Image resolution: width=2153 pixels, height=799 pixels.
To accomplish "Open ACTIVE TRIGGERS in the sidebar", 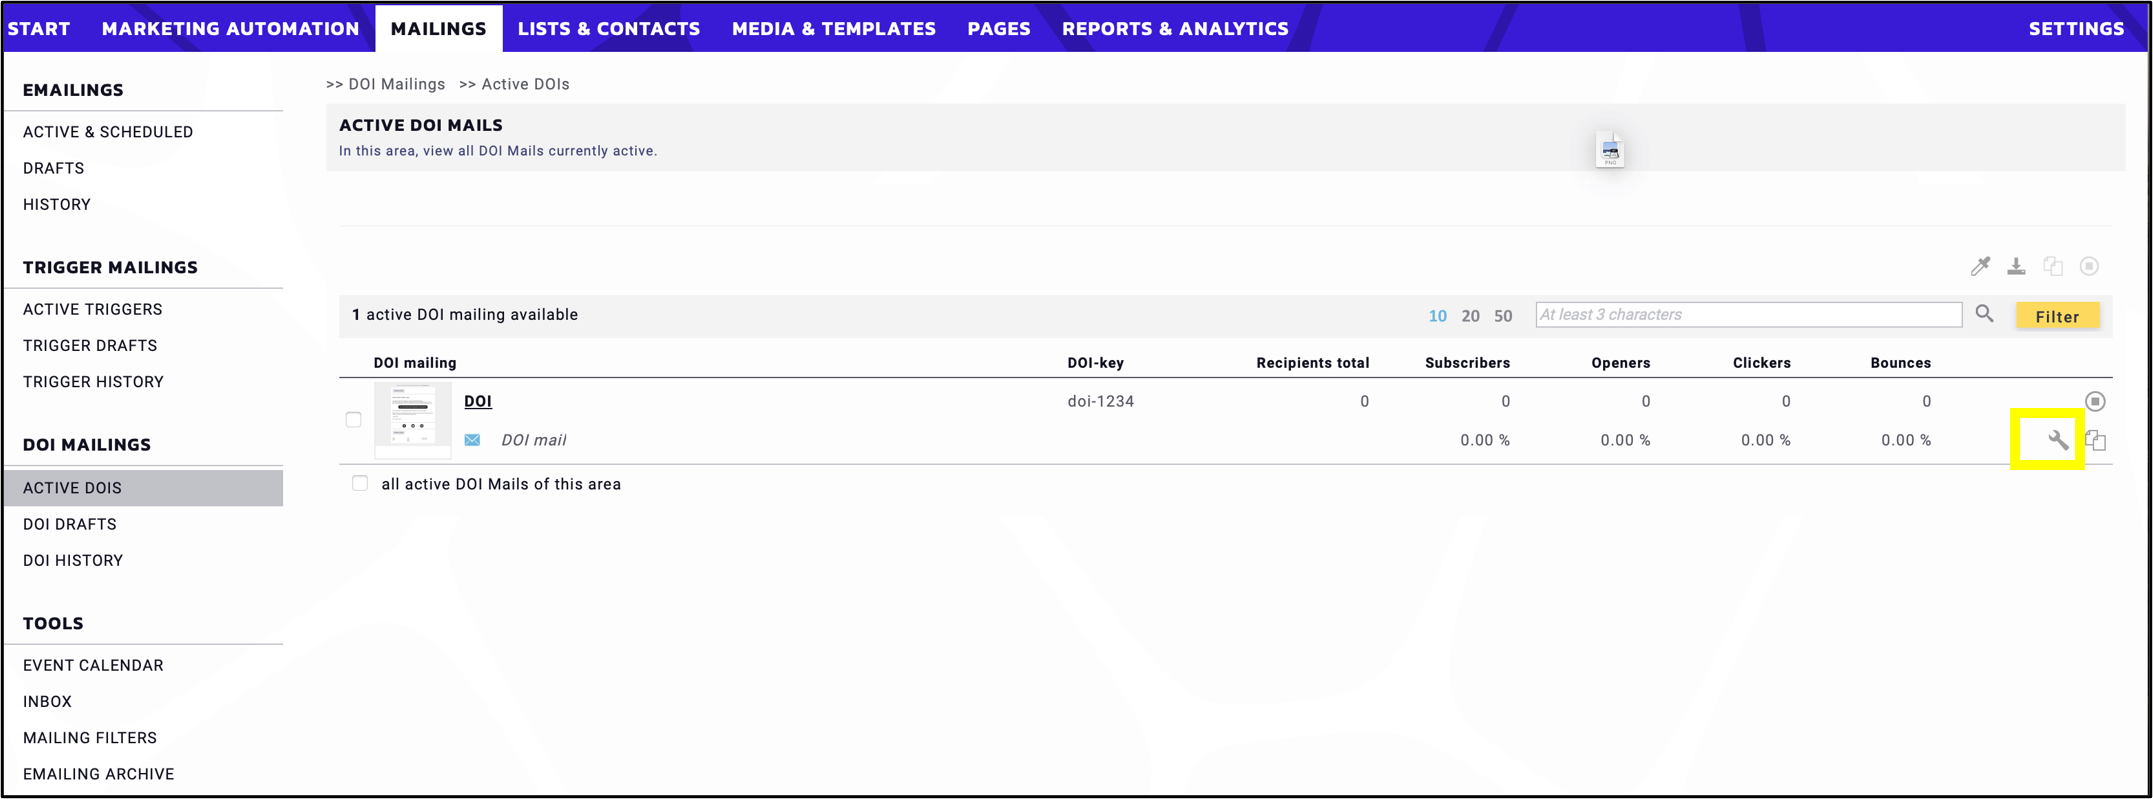I will click(93, 309).
